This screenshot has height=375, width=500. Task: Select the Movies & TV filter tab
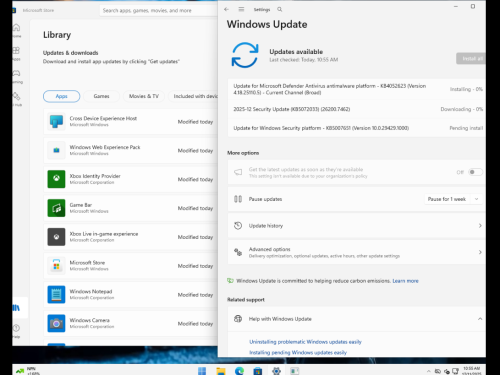pos(144,96)
